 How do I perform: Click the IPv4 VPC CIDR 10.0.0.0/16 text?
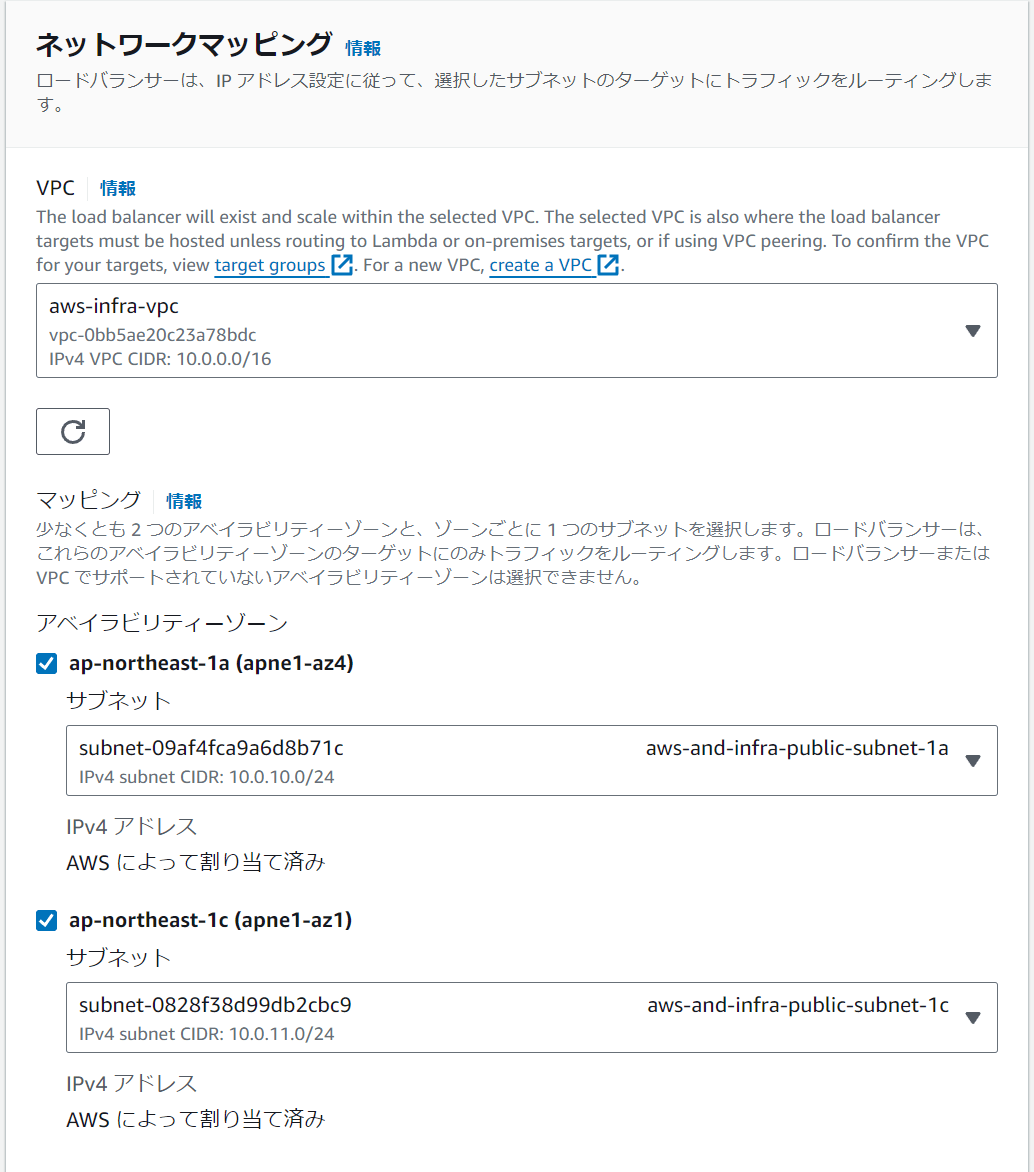pos(160,359)
